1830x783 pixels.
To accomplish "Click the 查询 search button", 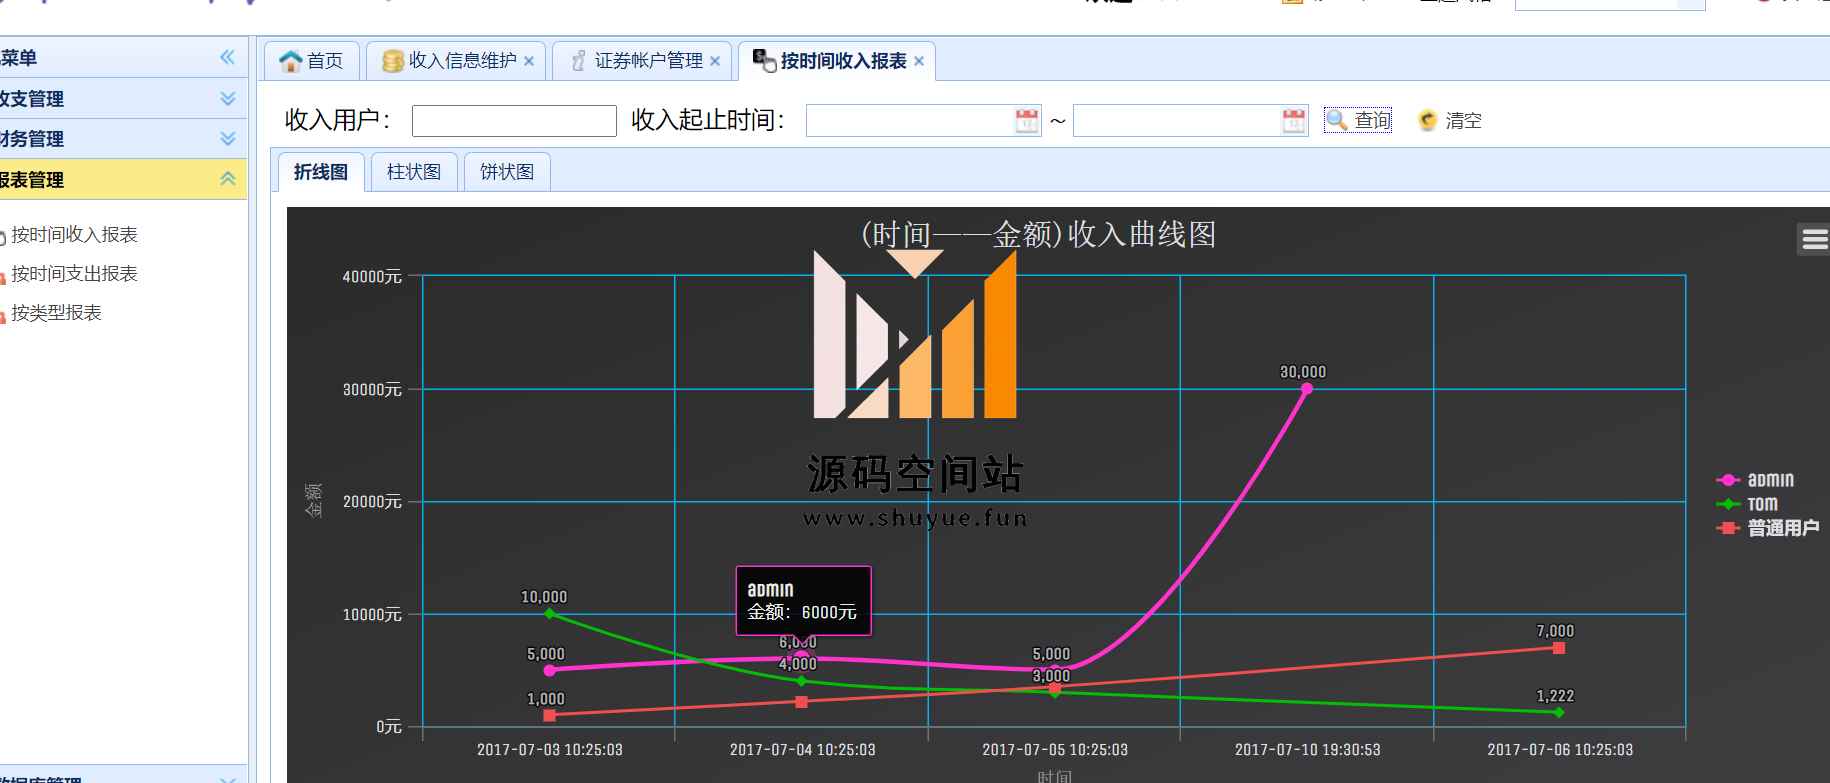I will point(1358,120).
